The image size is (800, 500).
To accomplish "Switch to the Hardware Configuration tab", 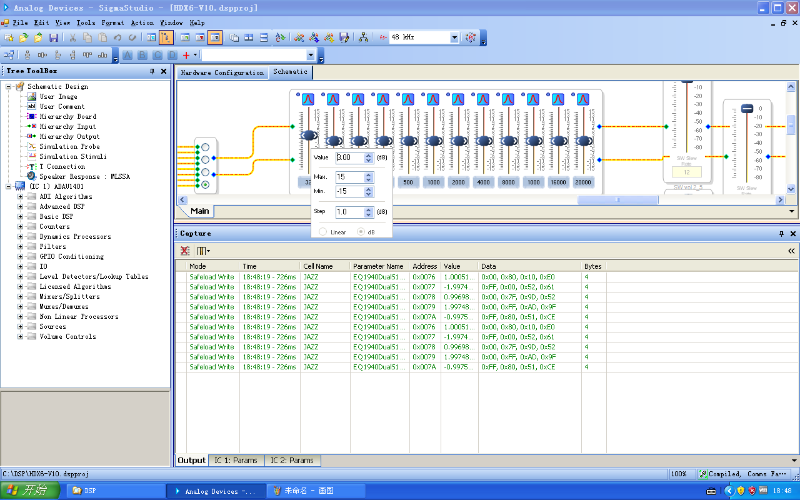I will (222, 73).
